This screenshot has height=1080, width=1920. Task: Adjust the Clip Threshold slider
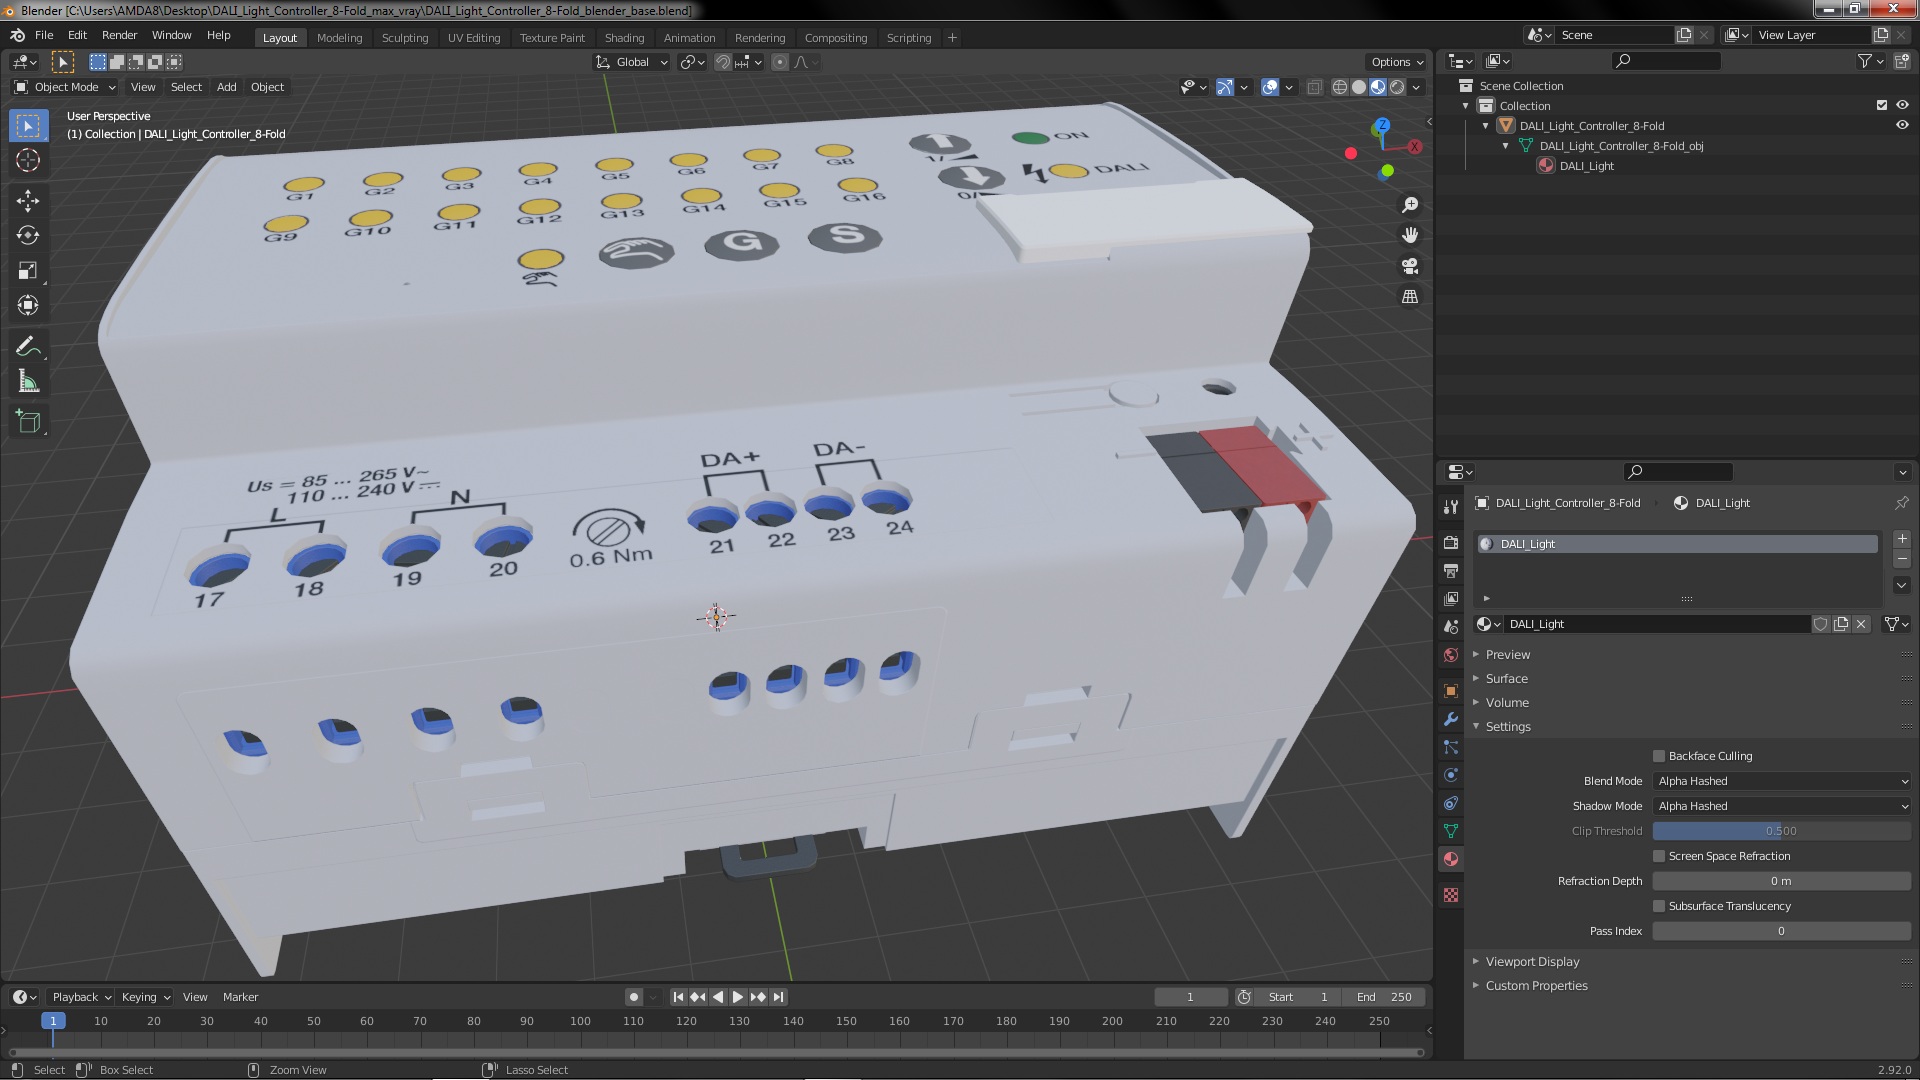point(1781,831)
